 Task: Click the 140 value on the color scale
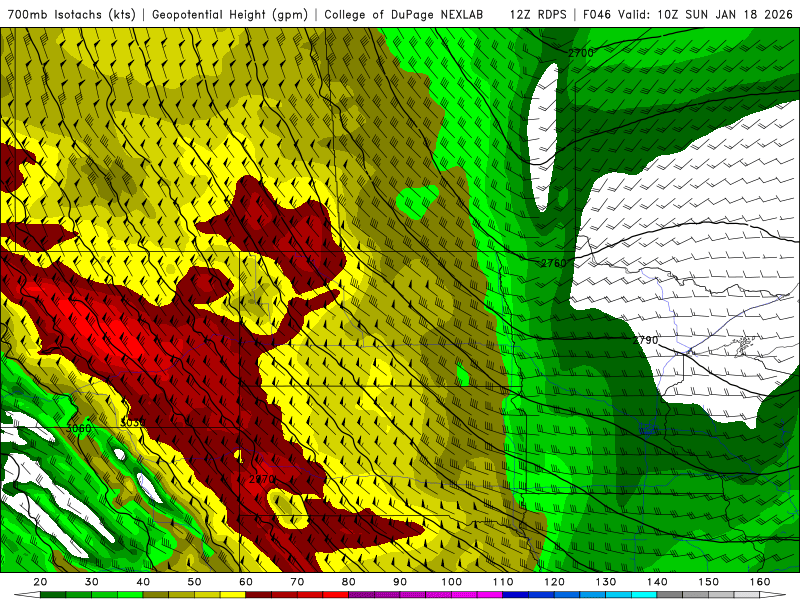657,582
